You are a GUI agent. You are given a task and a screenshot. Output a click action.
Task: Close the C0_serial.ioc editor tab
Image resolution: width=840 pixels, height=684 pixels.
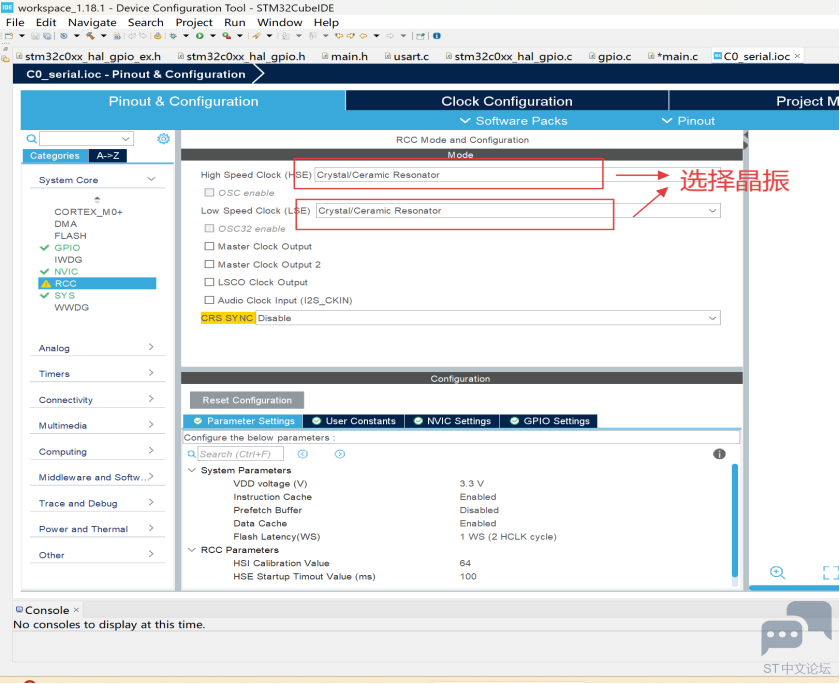point(797,56)
